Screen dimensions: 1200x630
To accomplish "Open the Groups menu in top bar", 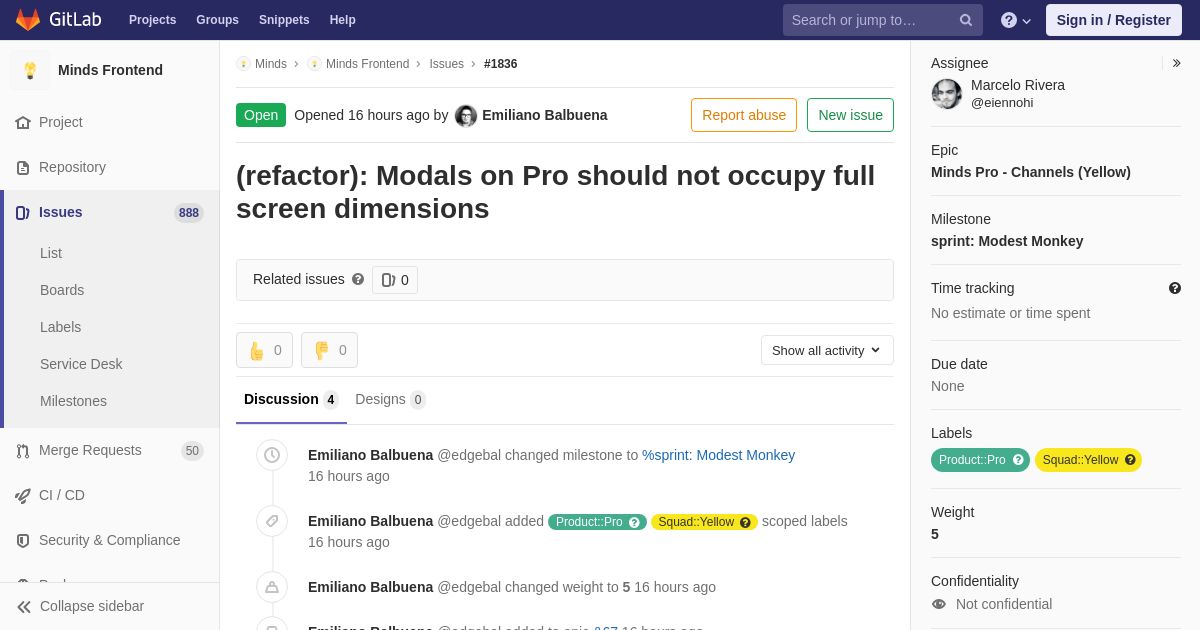I will pos(217,20).
